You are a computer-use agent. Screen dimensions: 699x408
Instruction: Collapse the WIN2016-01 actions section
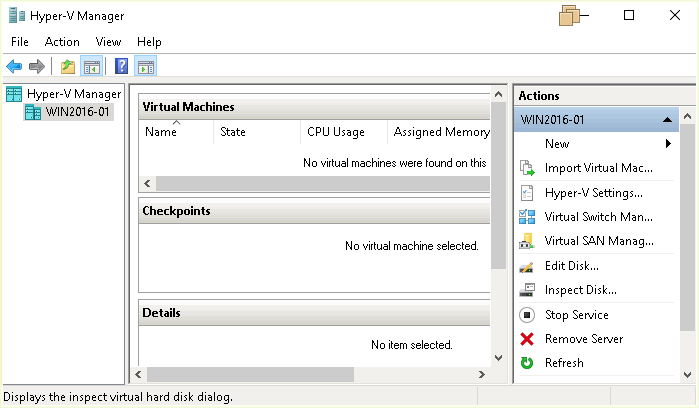(x=667, y=120)
